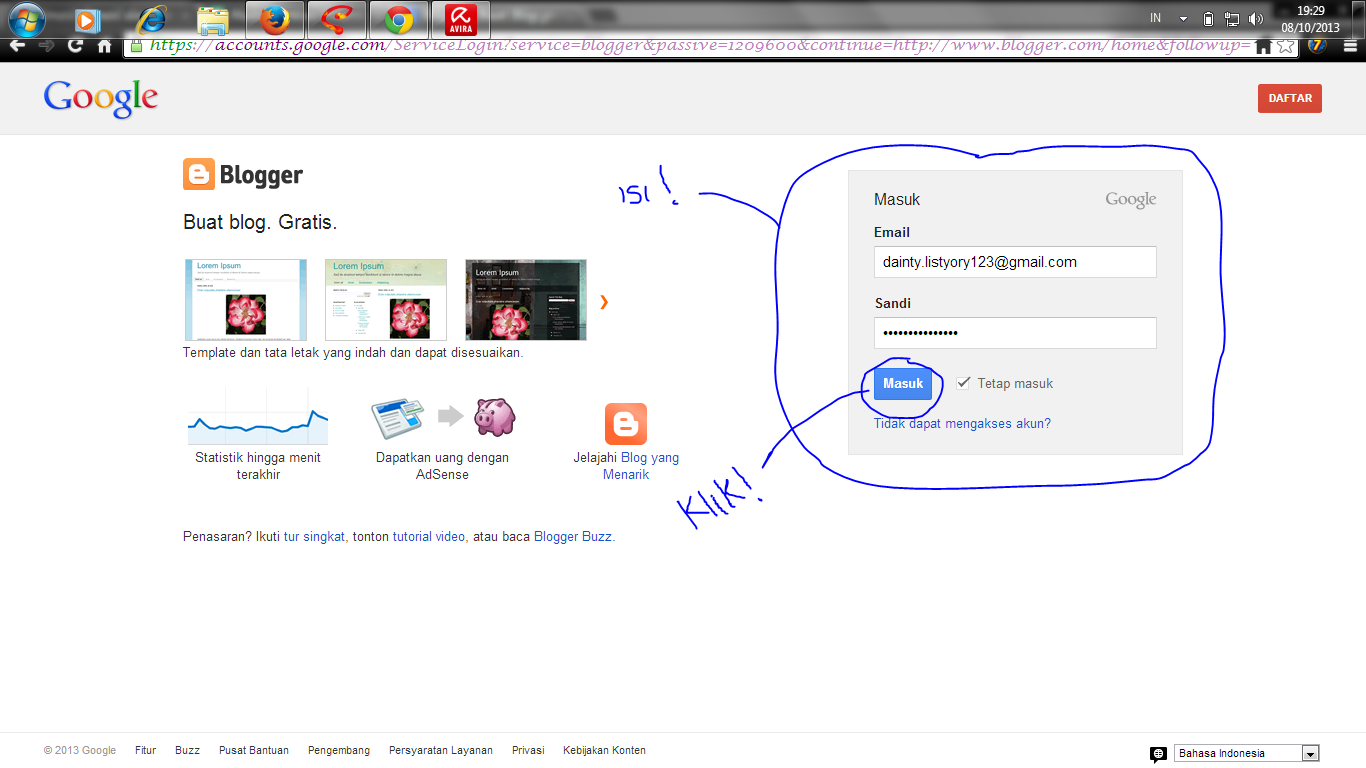Open the volume speaker tray icon
Screen dimensions: 1366x768
[x=1256, y=18]
